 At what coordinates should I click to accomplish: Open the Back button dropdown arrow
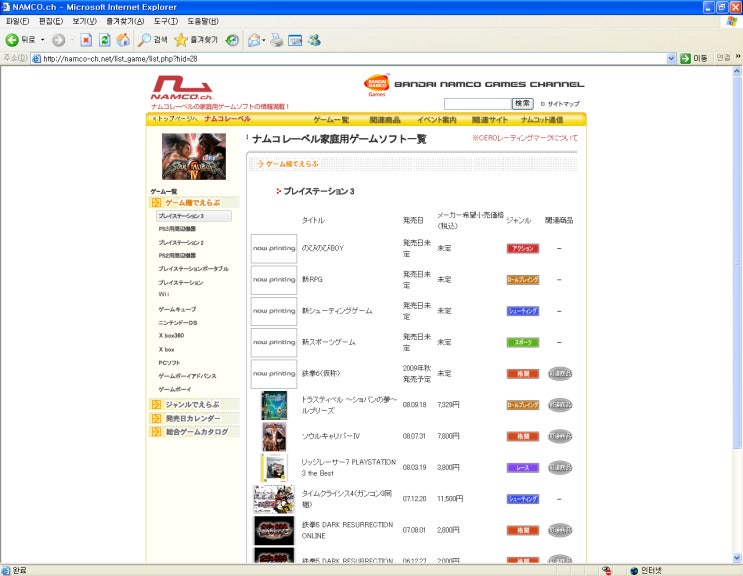(43, 40)
